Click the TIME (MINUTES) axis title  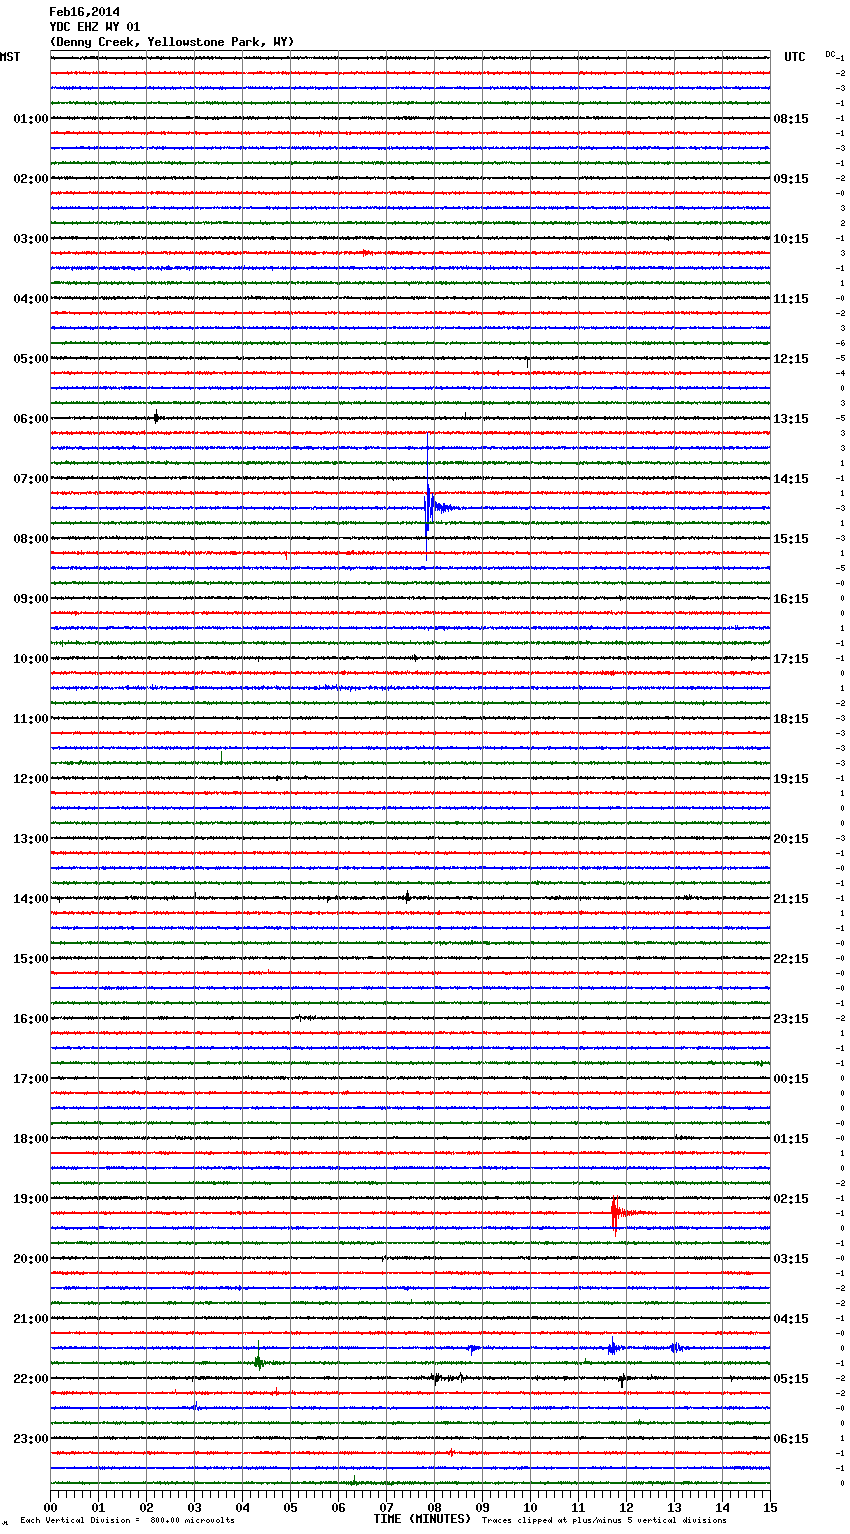422,1519
